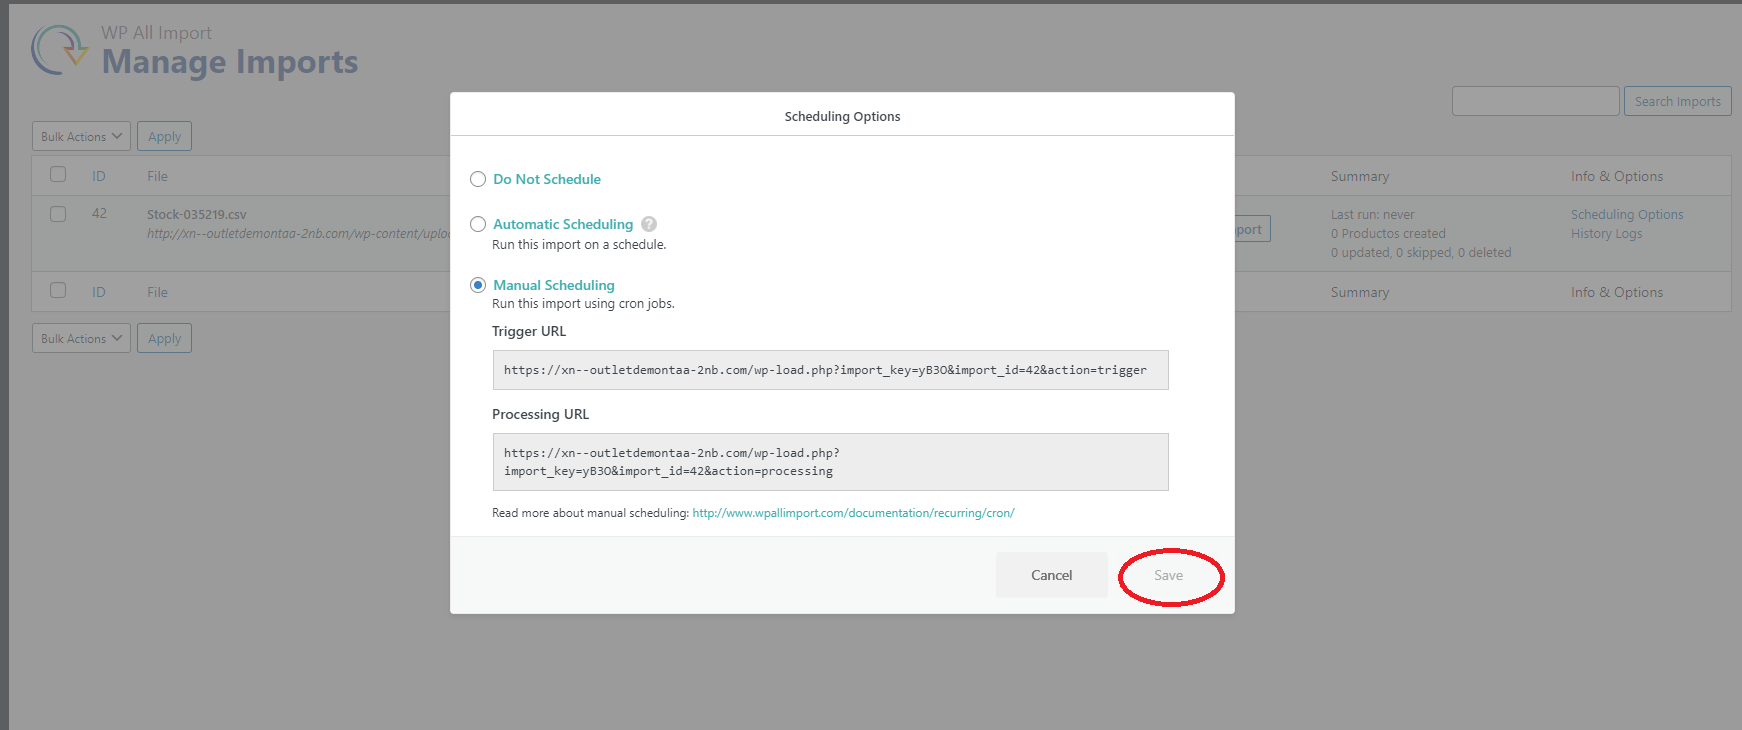
Task: Save the scheduling options
Action: tap(1168, 575)
